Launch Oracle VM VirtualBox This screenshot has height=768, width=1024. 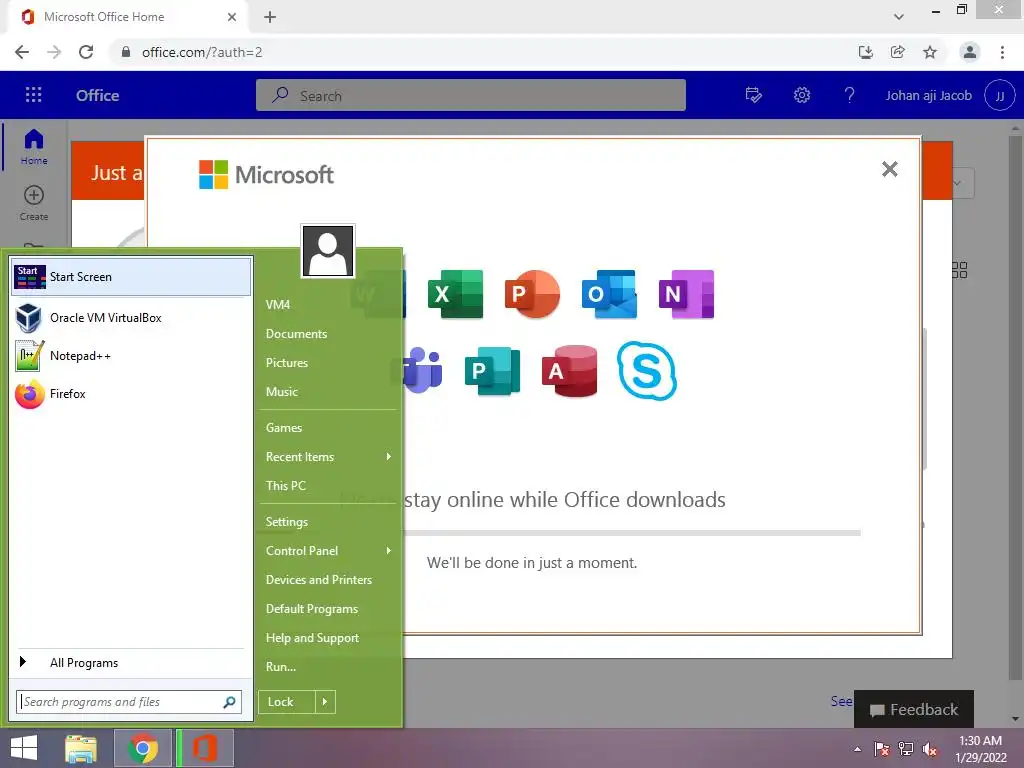coord(131,318)
